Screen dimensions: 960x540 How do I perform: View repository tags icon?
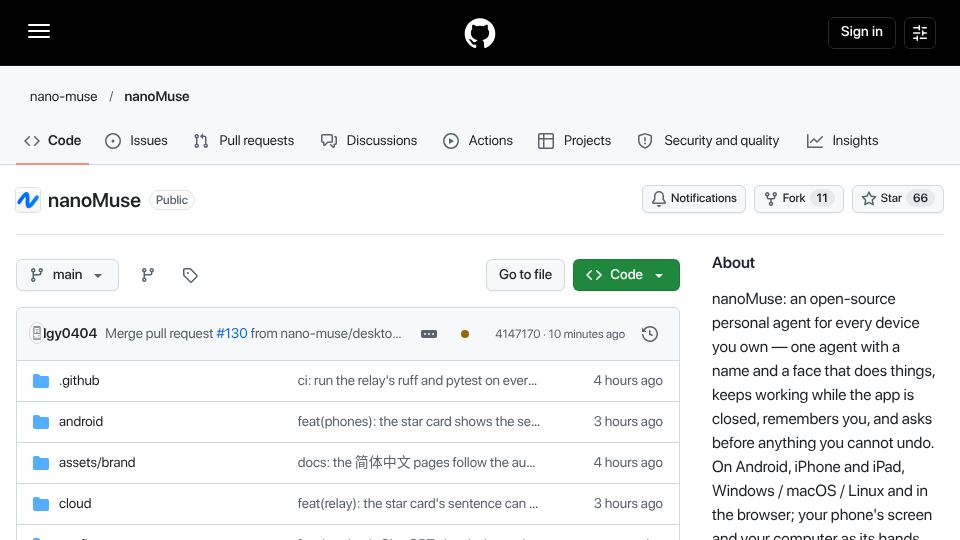pyautogui.click(x=190, y=275)
